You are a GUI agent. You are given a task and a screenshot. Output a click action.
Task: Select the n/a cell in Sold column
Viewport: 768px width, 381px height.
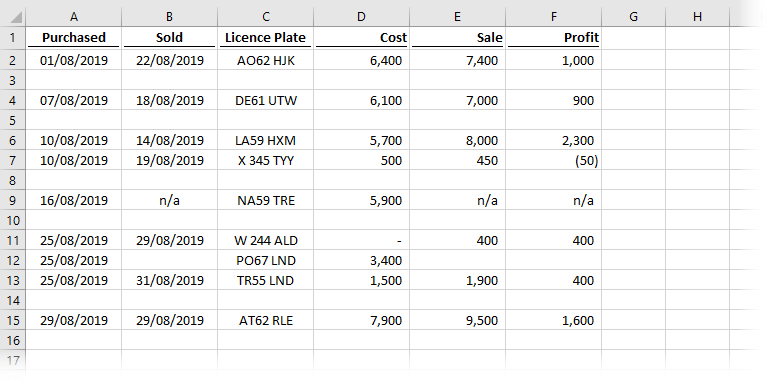[x=169, y=200]
